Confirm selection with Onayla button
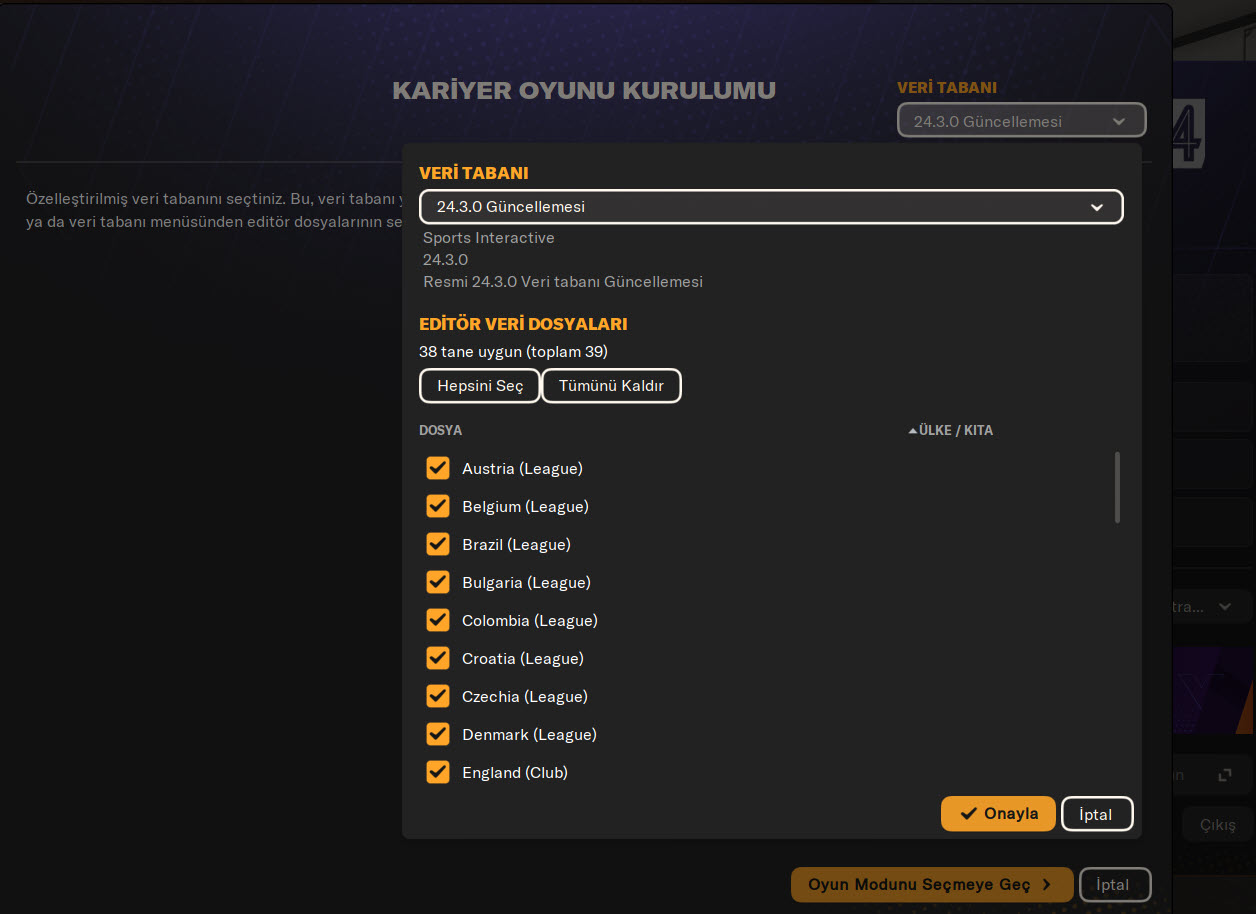Image resolution: width=1256 pixels, height=914 pixels. coord(997,813)
